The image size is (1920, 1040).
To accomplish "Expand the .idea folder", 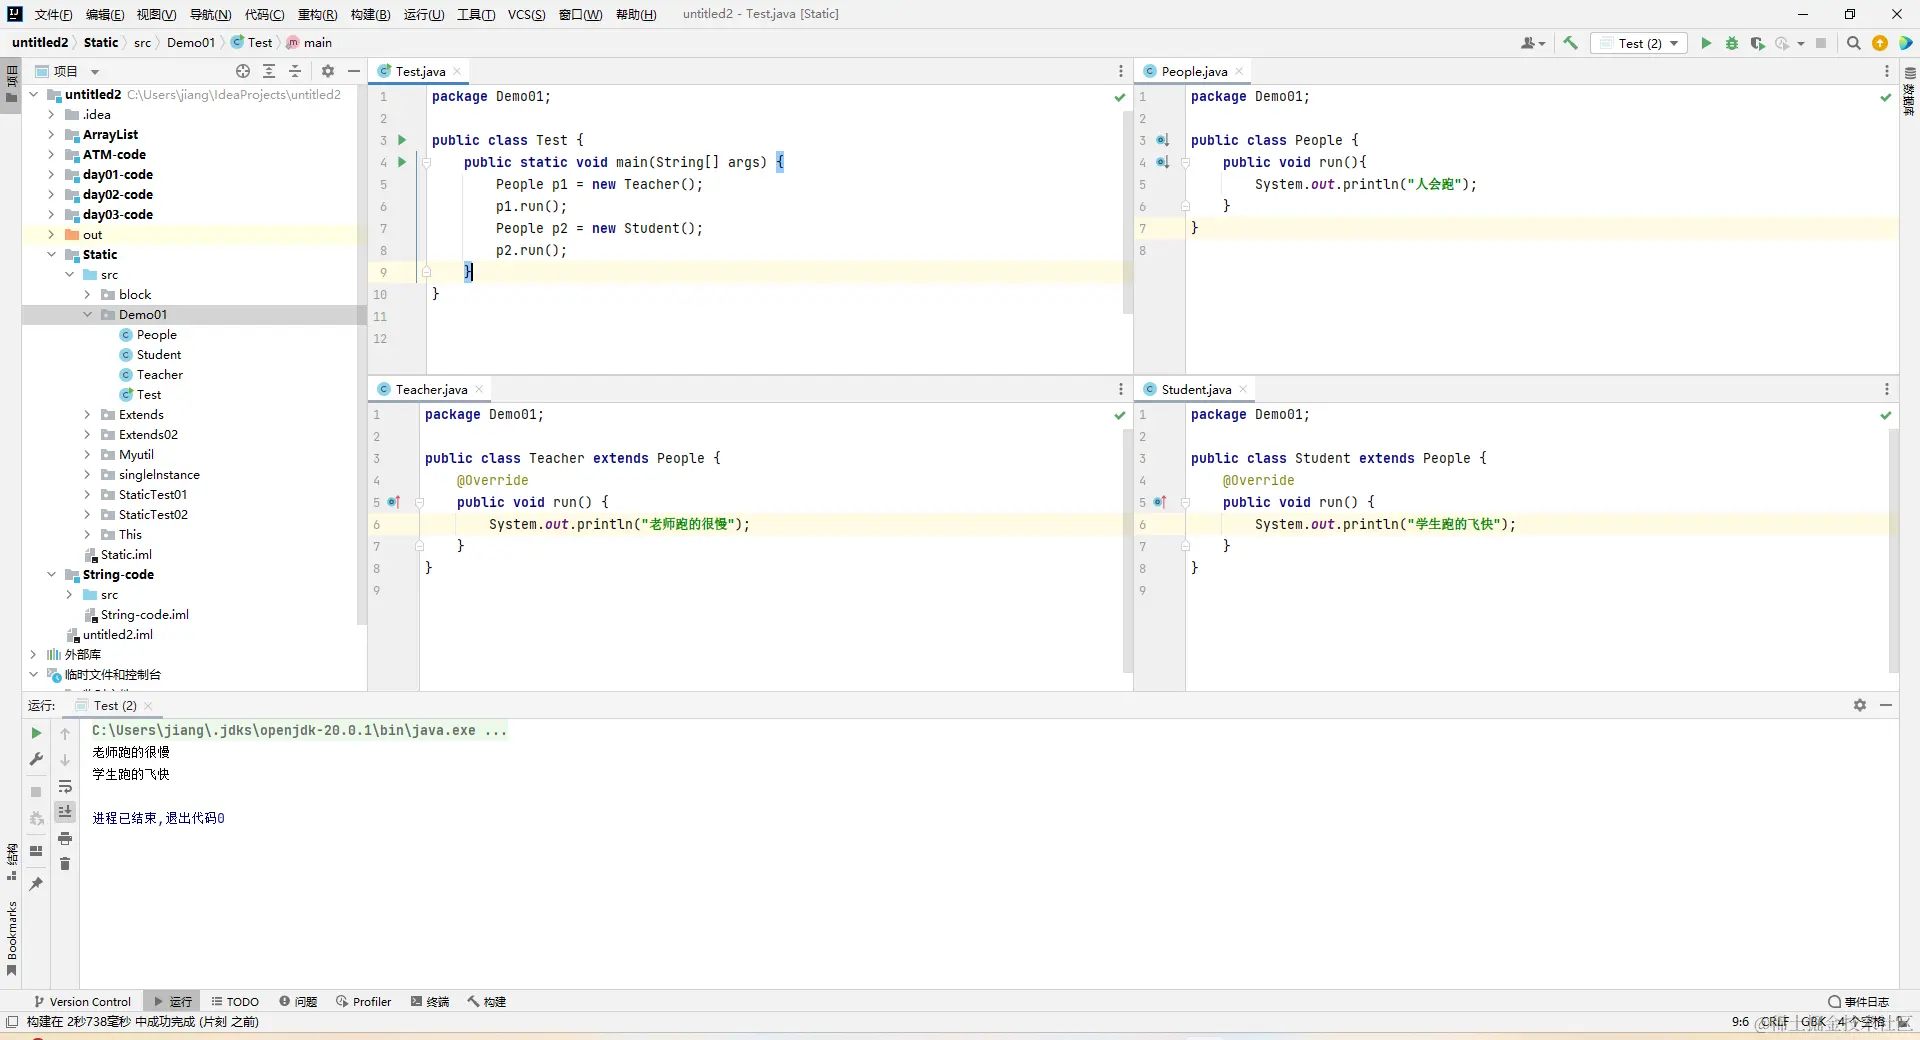I will [x=51, y=114].
